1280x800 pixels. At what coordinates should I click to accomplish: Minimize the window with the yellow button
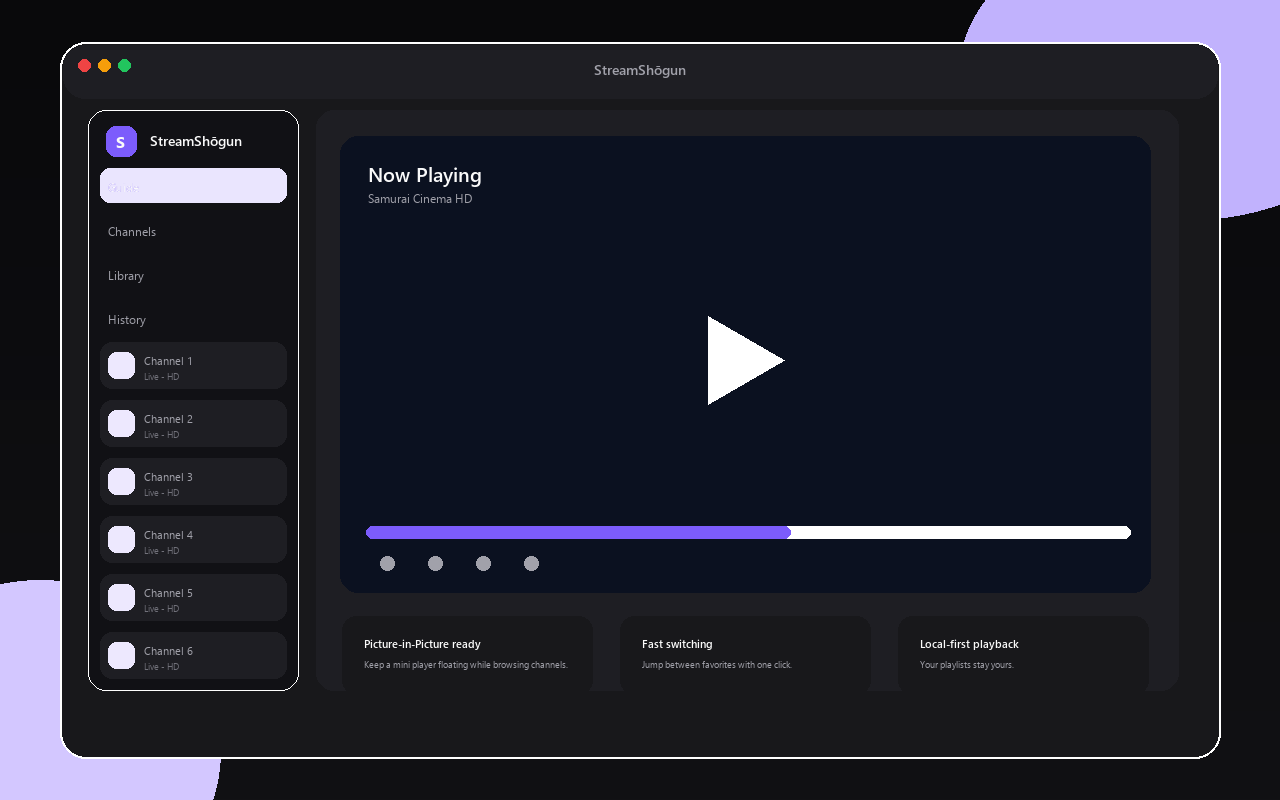(x=105, y=66)
